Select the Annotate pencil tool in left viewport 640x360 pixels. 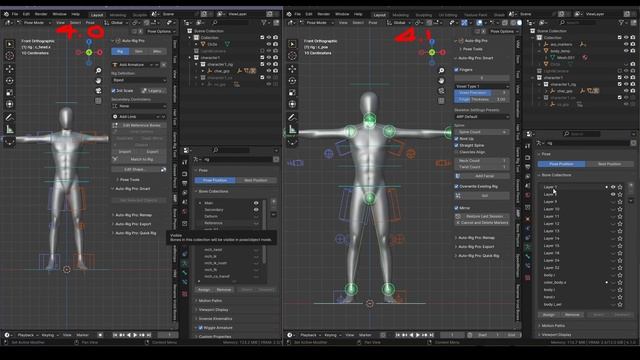point(9,117)
